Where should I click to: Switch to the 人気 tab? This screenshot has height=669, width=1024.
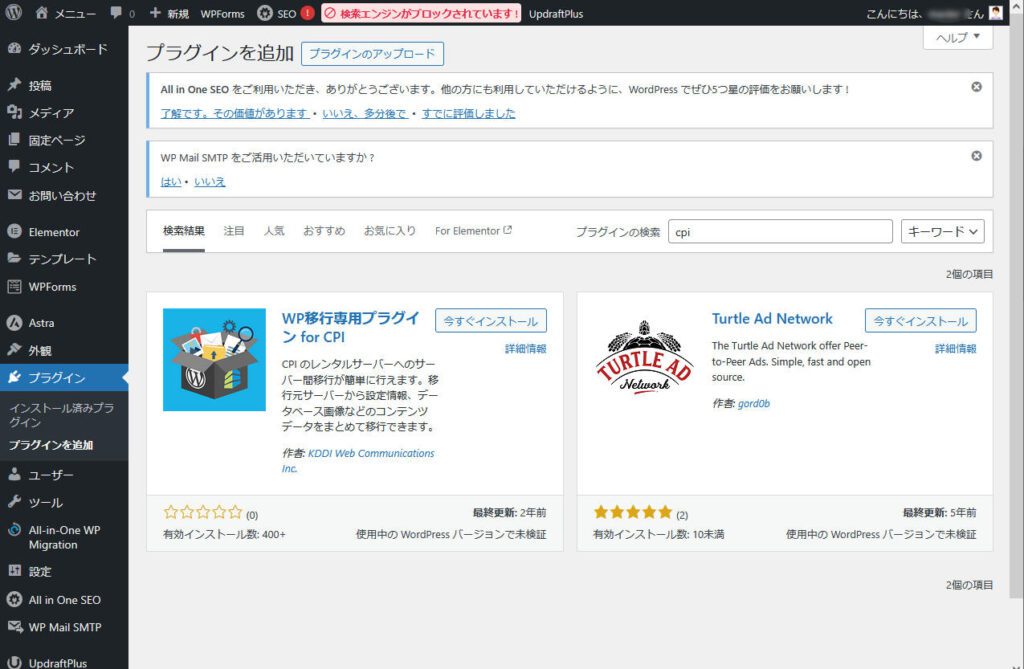click(274, 231)
